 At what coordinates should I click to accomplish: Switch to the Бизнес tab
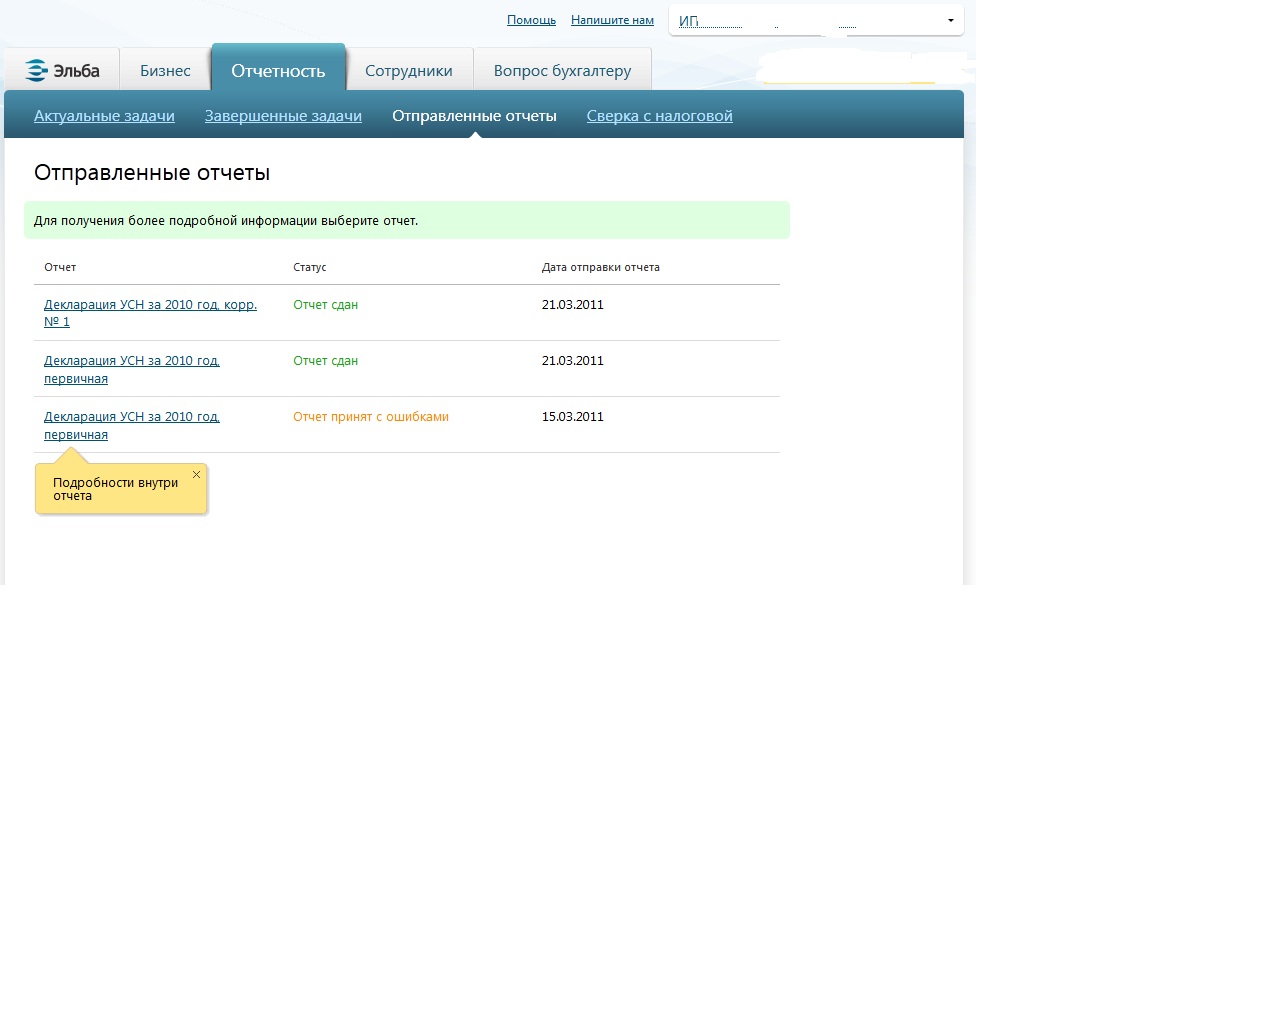coord(165,71)
